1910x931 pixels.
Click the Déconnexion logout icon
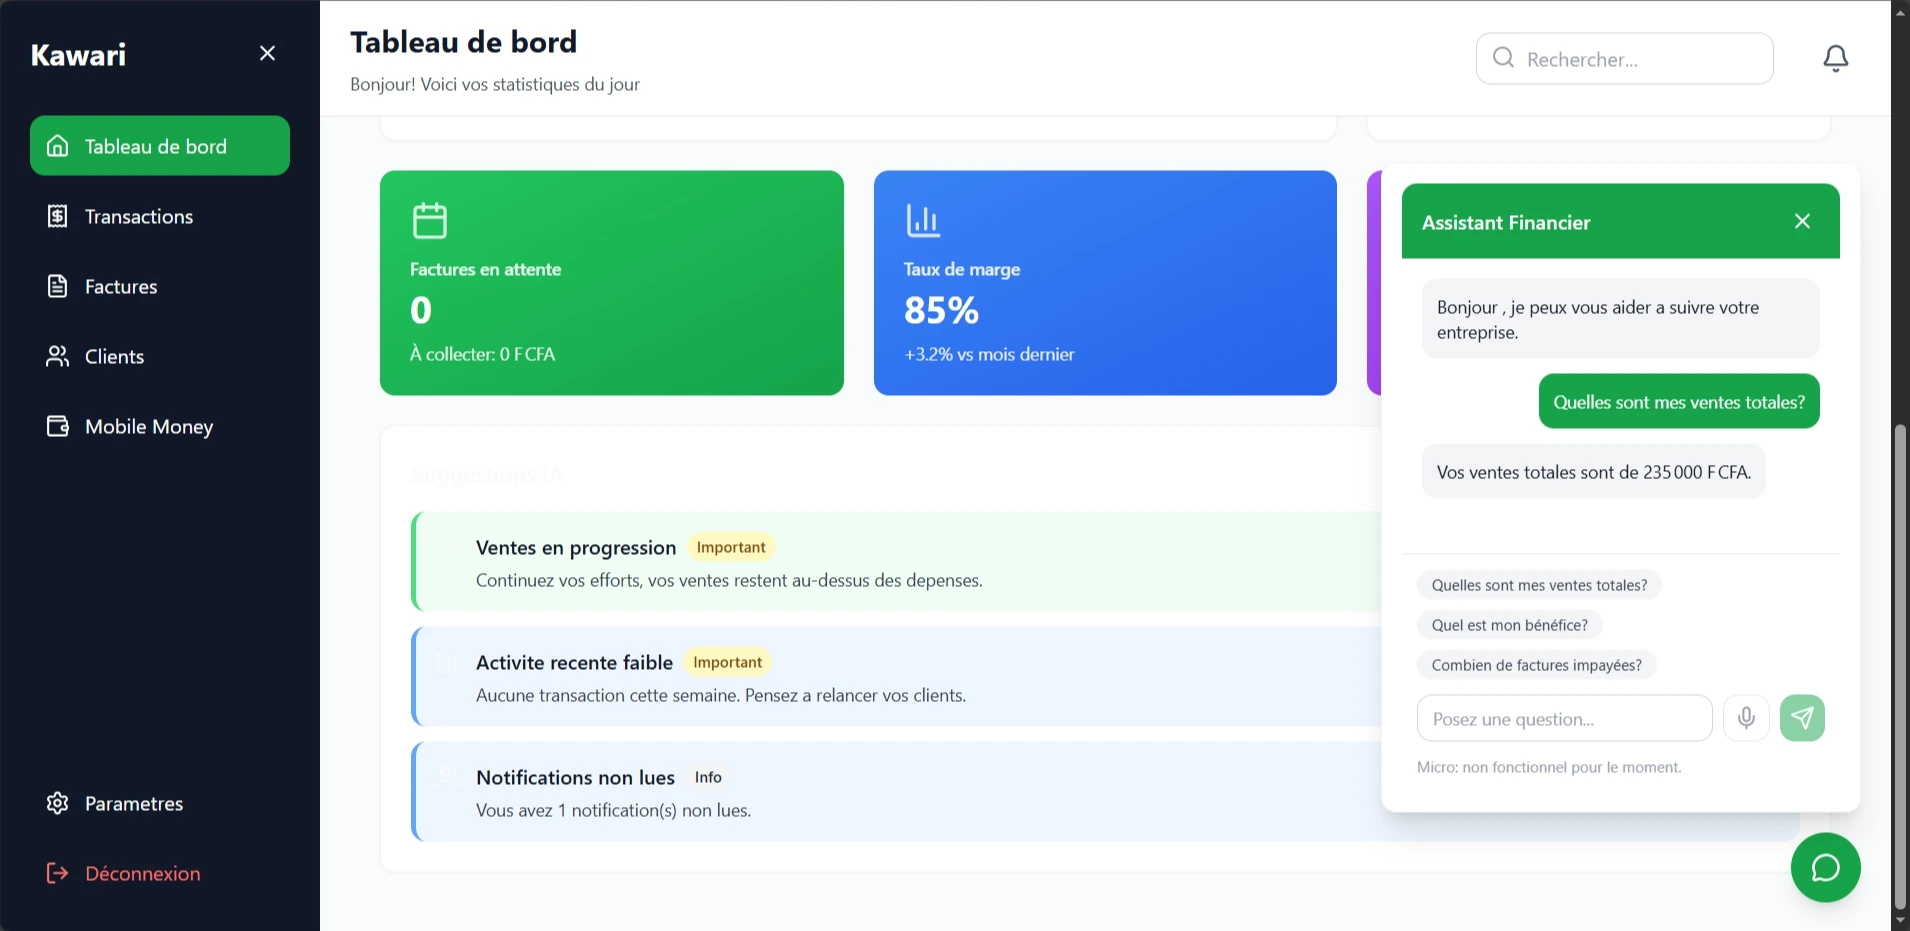point(57,873)
